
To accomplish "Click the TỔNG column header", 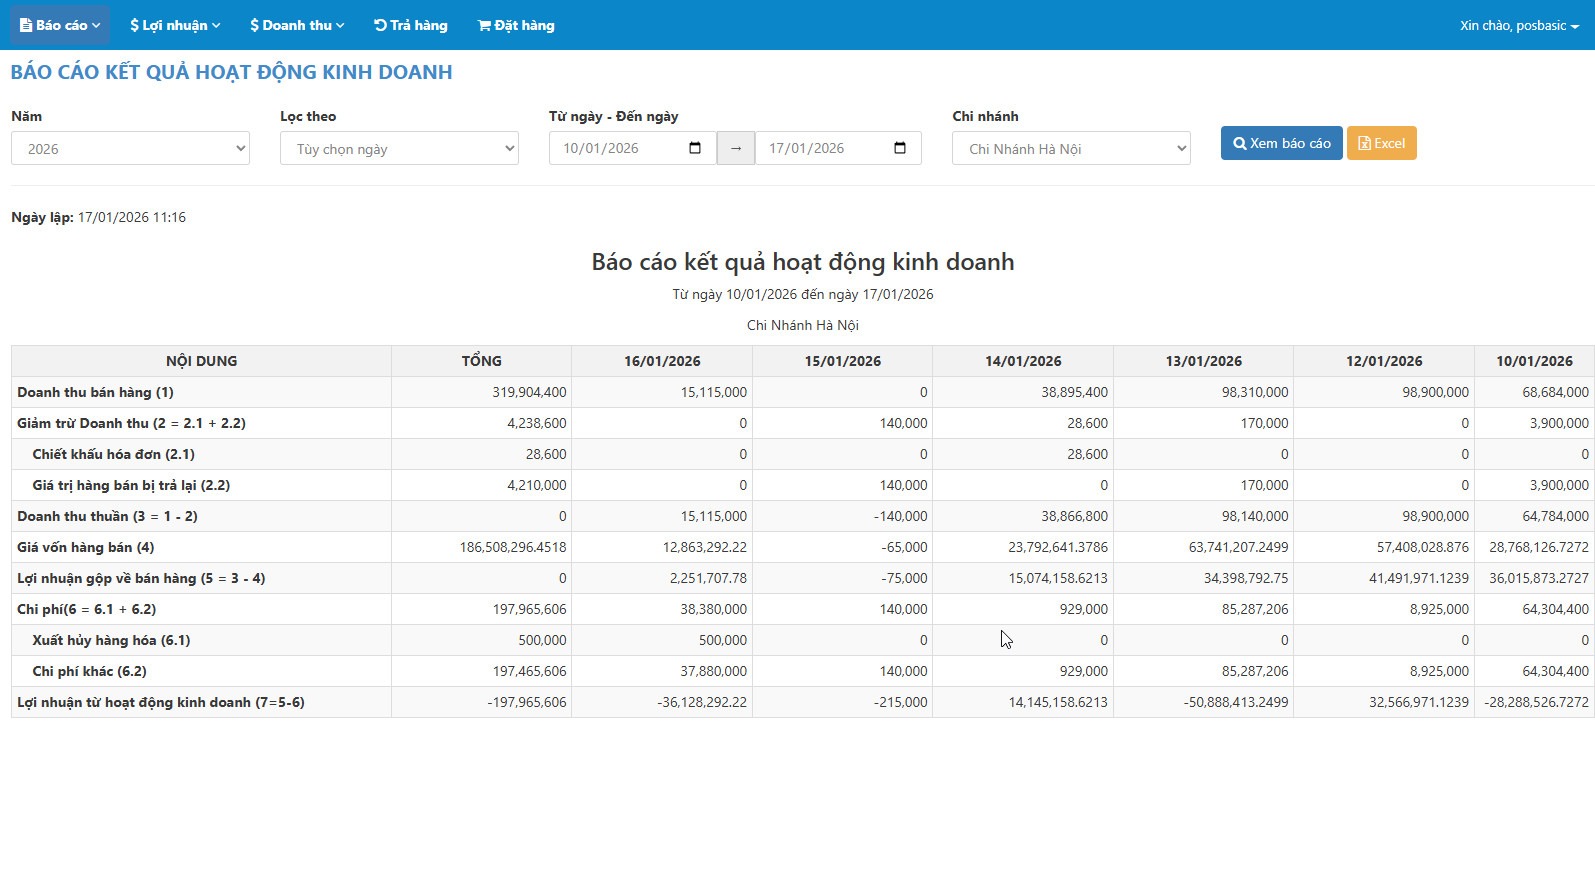I will [481, 361].
